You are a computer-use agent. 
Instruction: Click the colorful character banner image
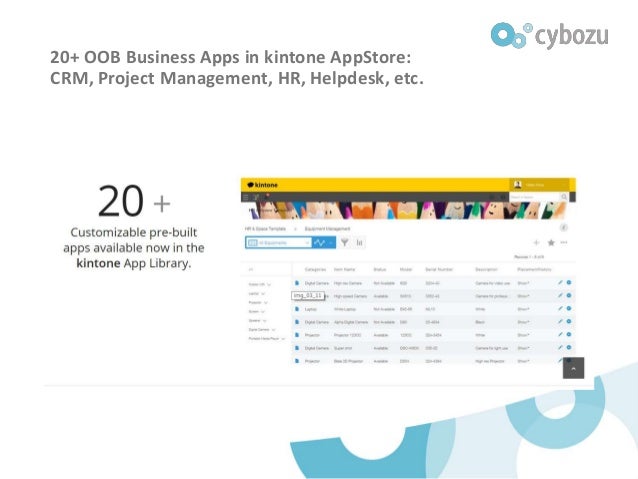[407, 210]
